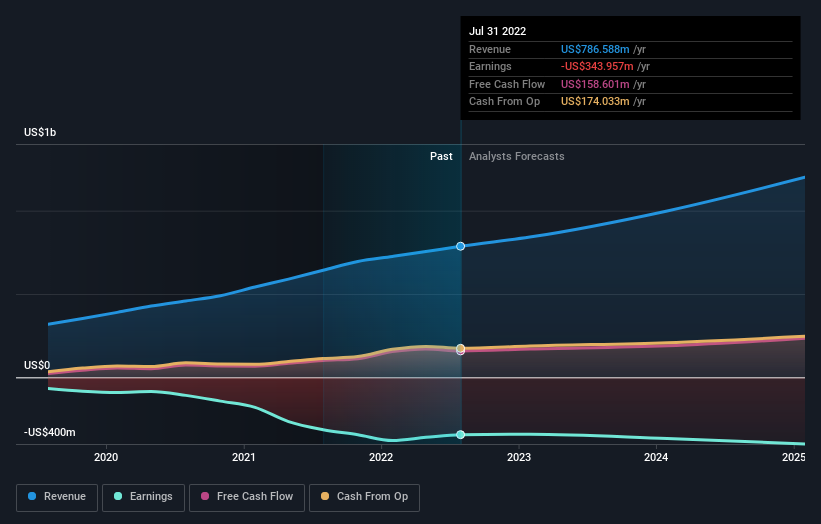The width and height of the screenshot is (821, 524).
Task: Select the blue Revenue data point marker
Action: pos(460,246)
